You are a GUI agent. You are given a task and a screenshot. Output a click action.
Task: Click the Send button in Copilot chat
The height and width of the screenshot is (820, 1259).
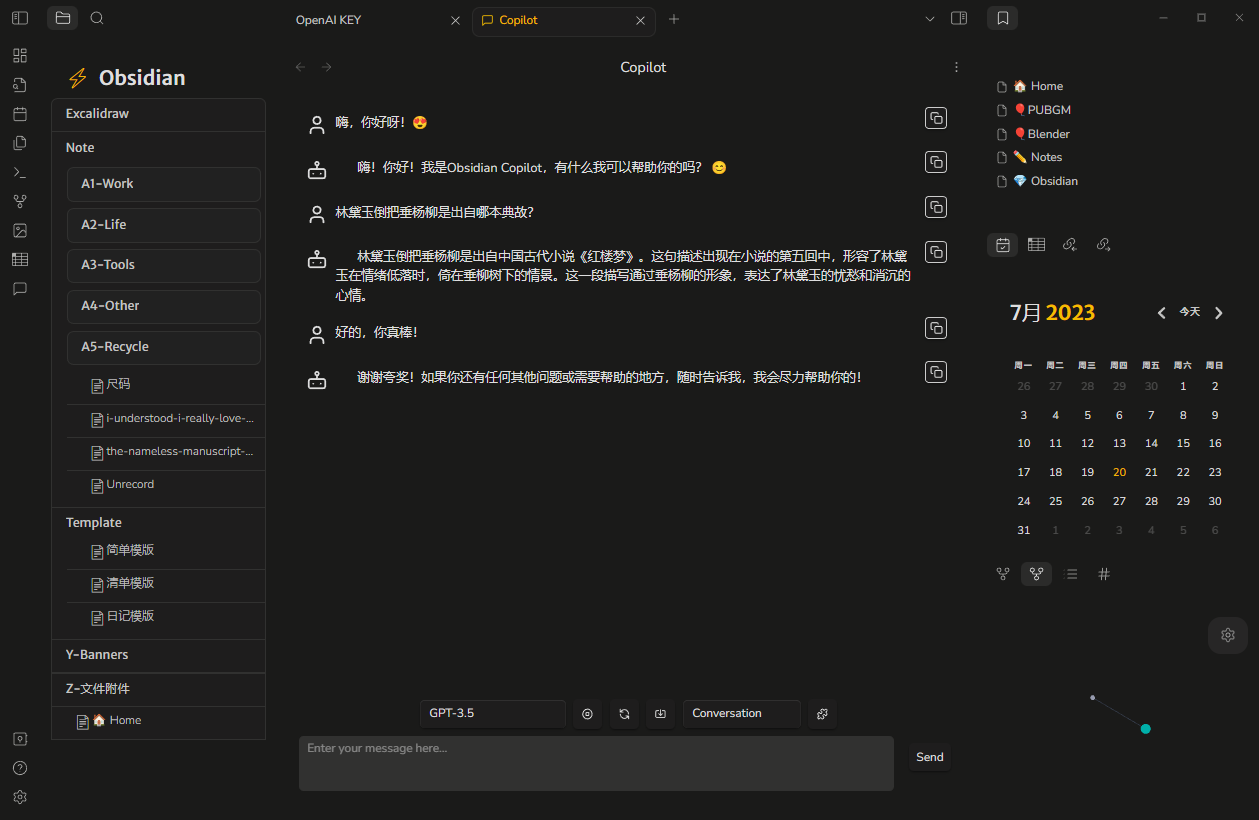pyautogui.click(x=929, y=757)
